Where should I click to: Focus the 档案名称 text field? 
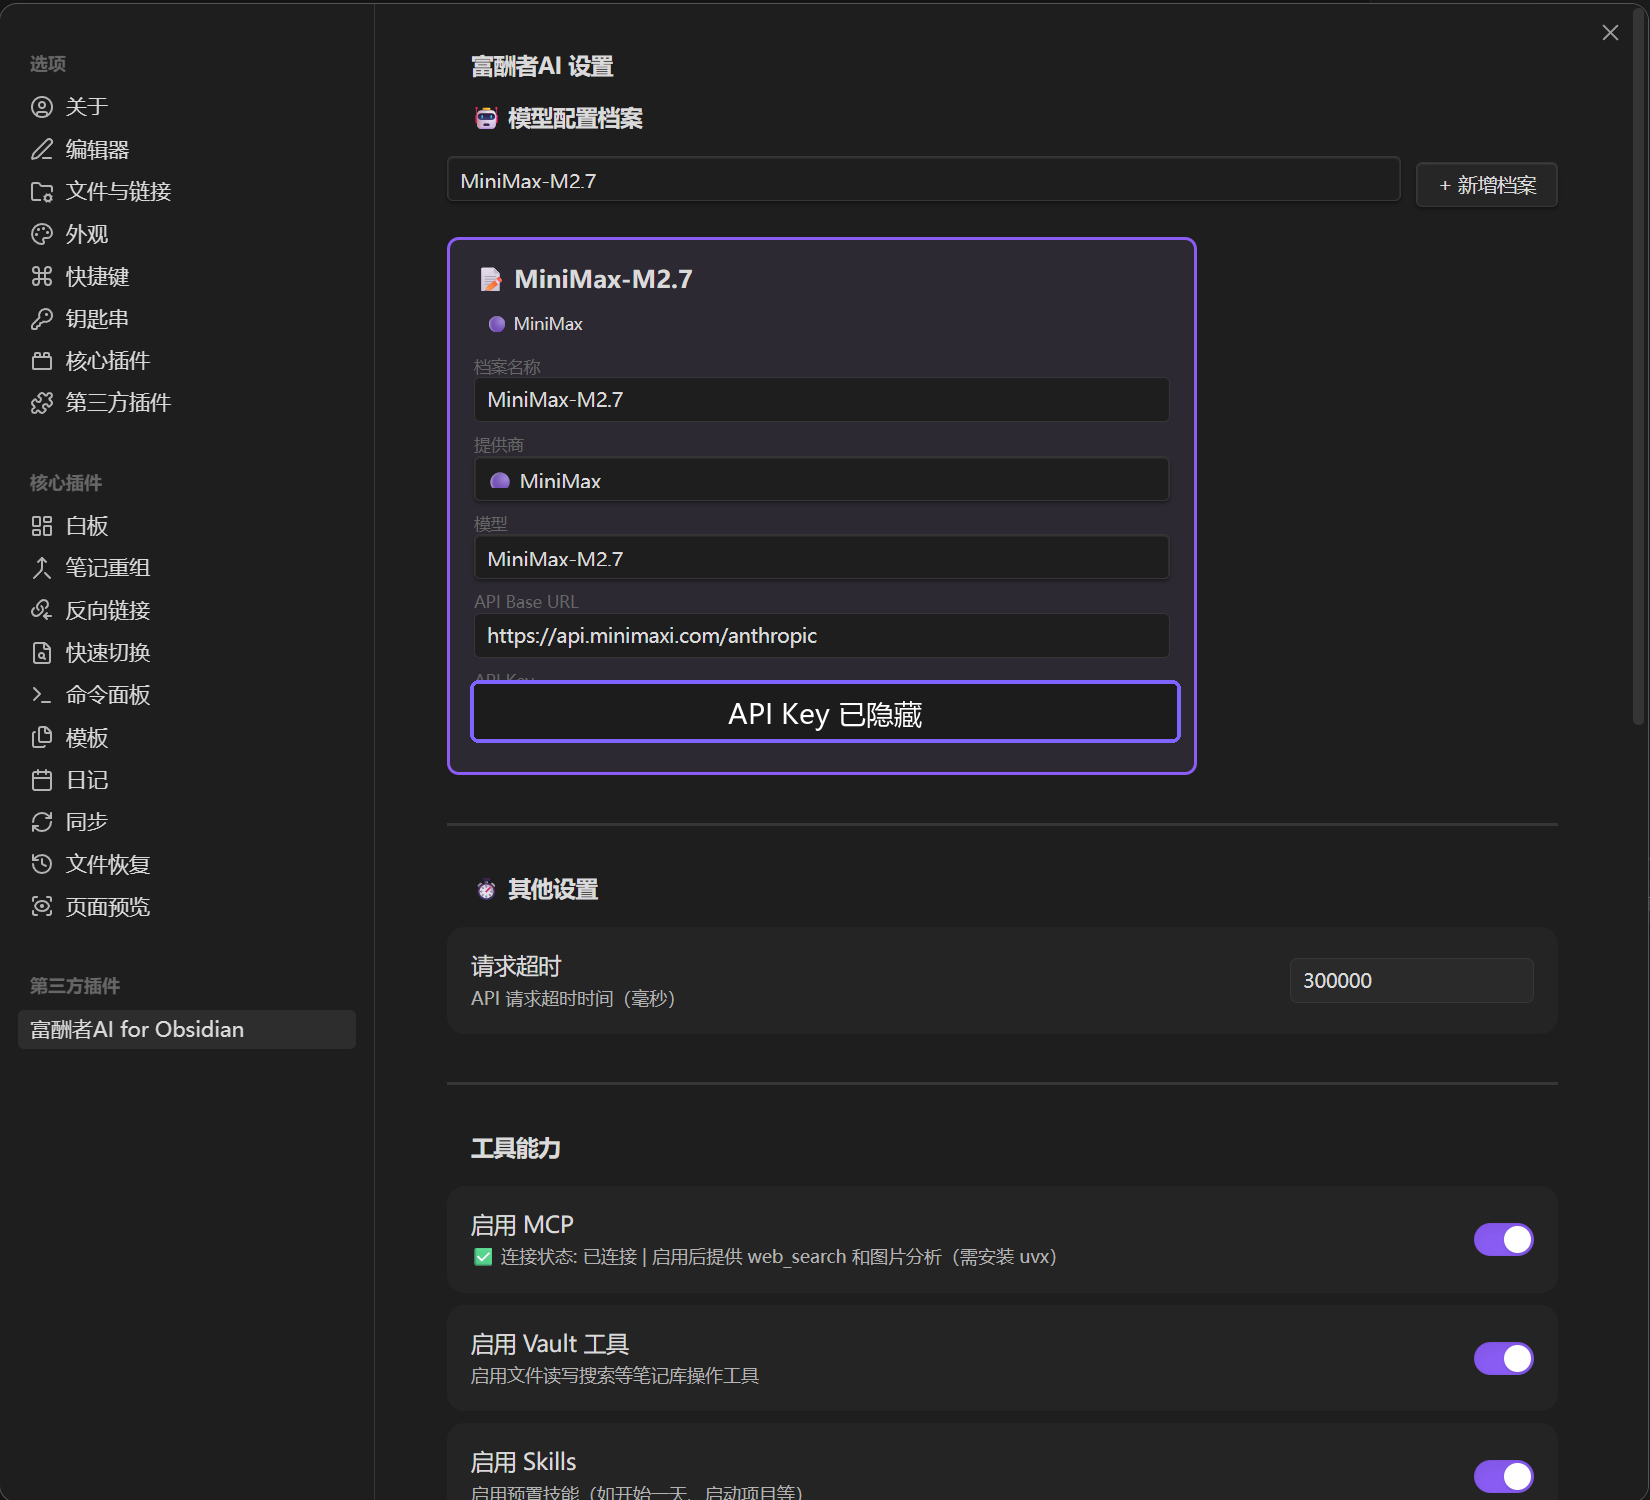821,399
